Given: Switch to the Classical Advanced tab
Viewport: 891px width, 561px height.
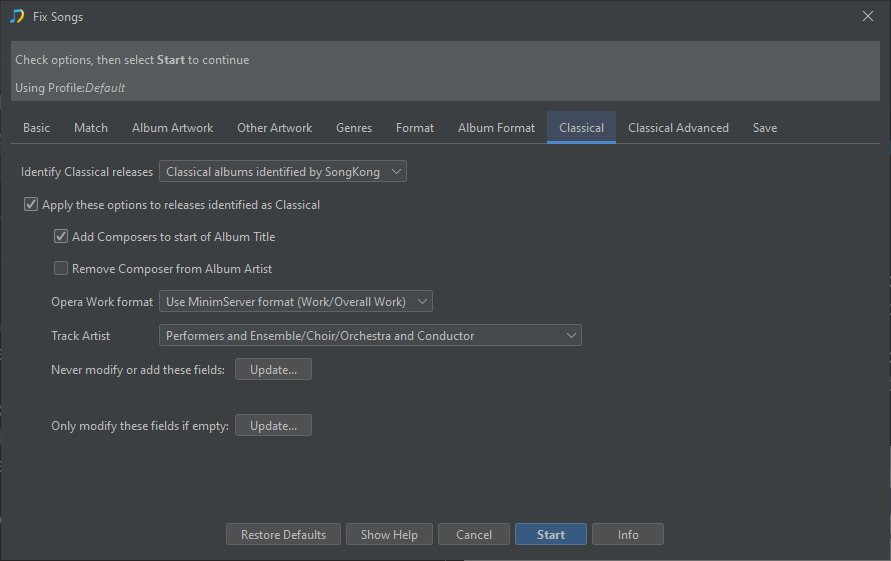Looking at the screenshot, I should pyautogui.click(x=678, y=128).
